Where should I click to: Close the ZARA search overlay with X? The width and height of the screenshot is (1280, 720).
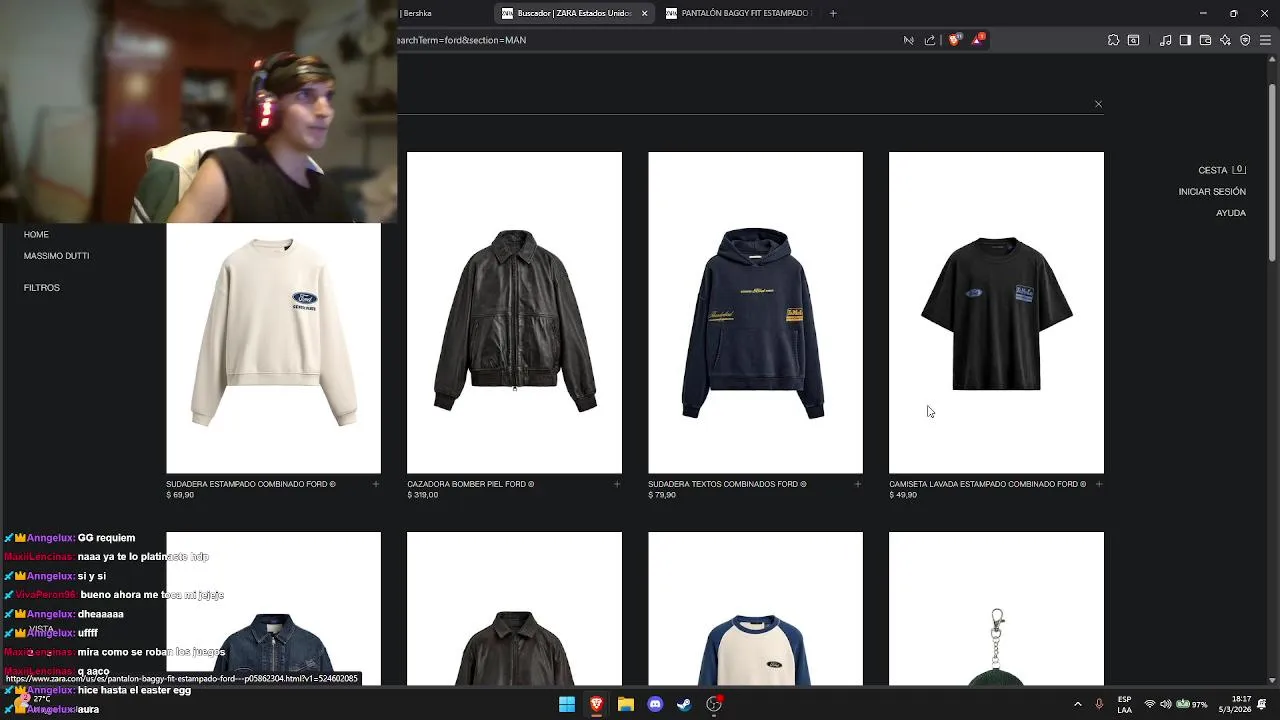1098,104
